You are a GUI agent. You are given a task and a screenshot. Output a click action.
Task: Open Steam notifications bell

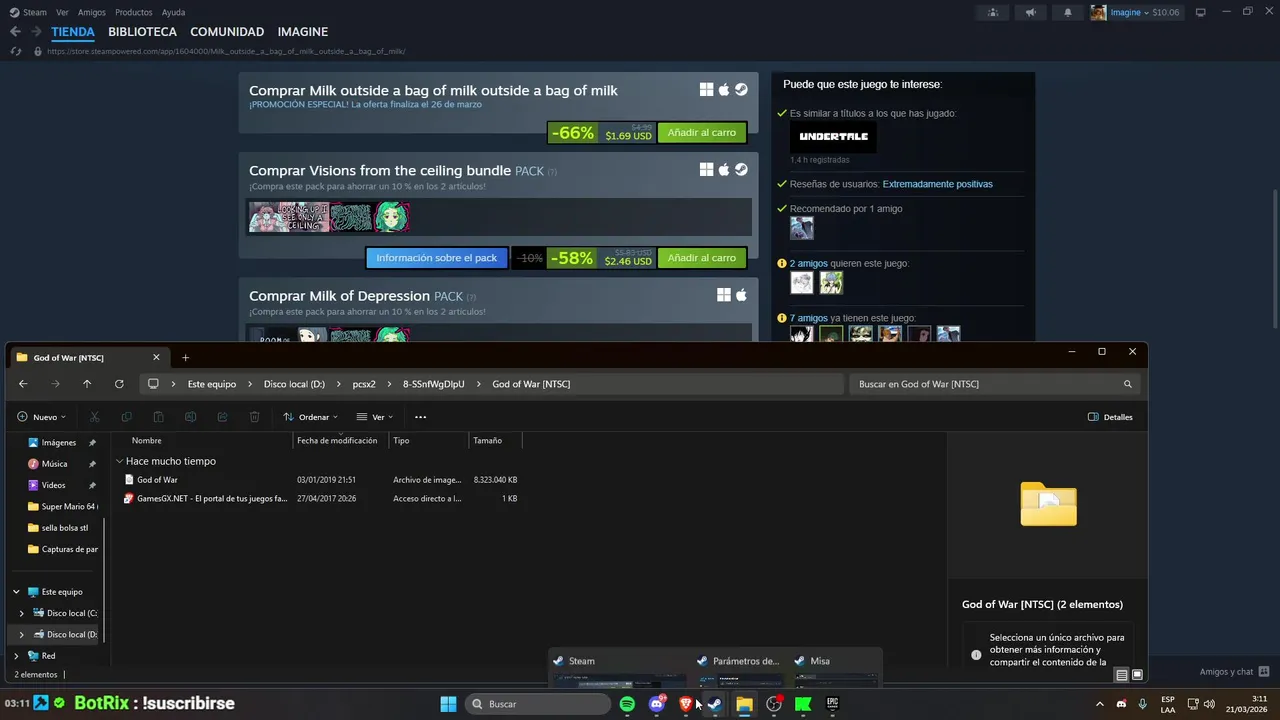pos(1067,12)
